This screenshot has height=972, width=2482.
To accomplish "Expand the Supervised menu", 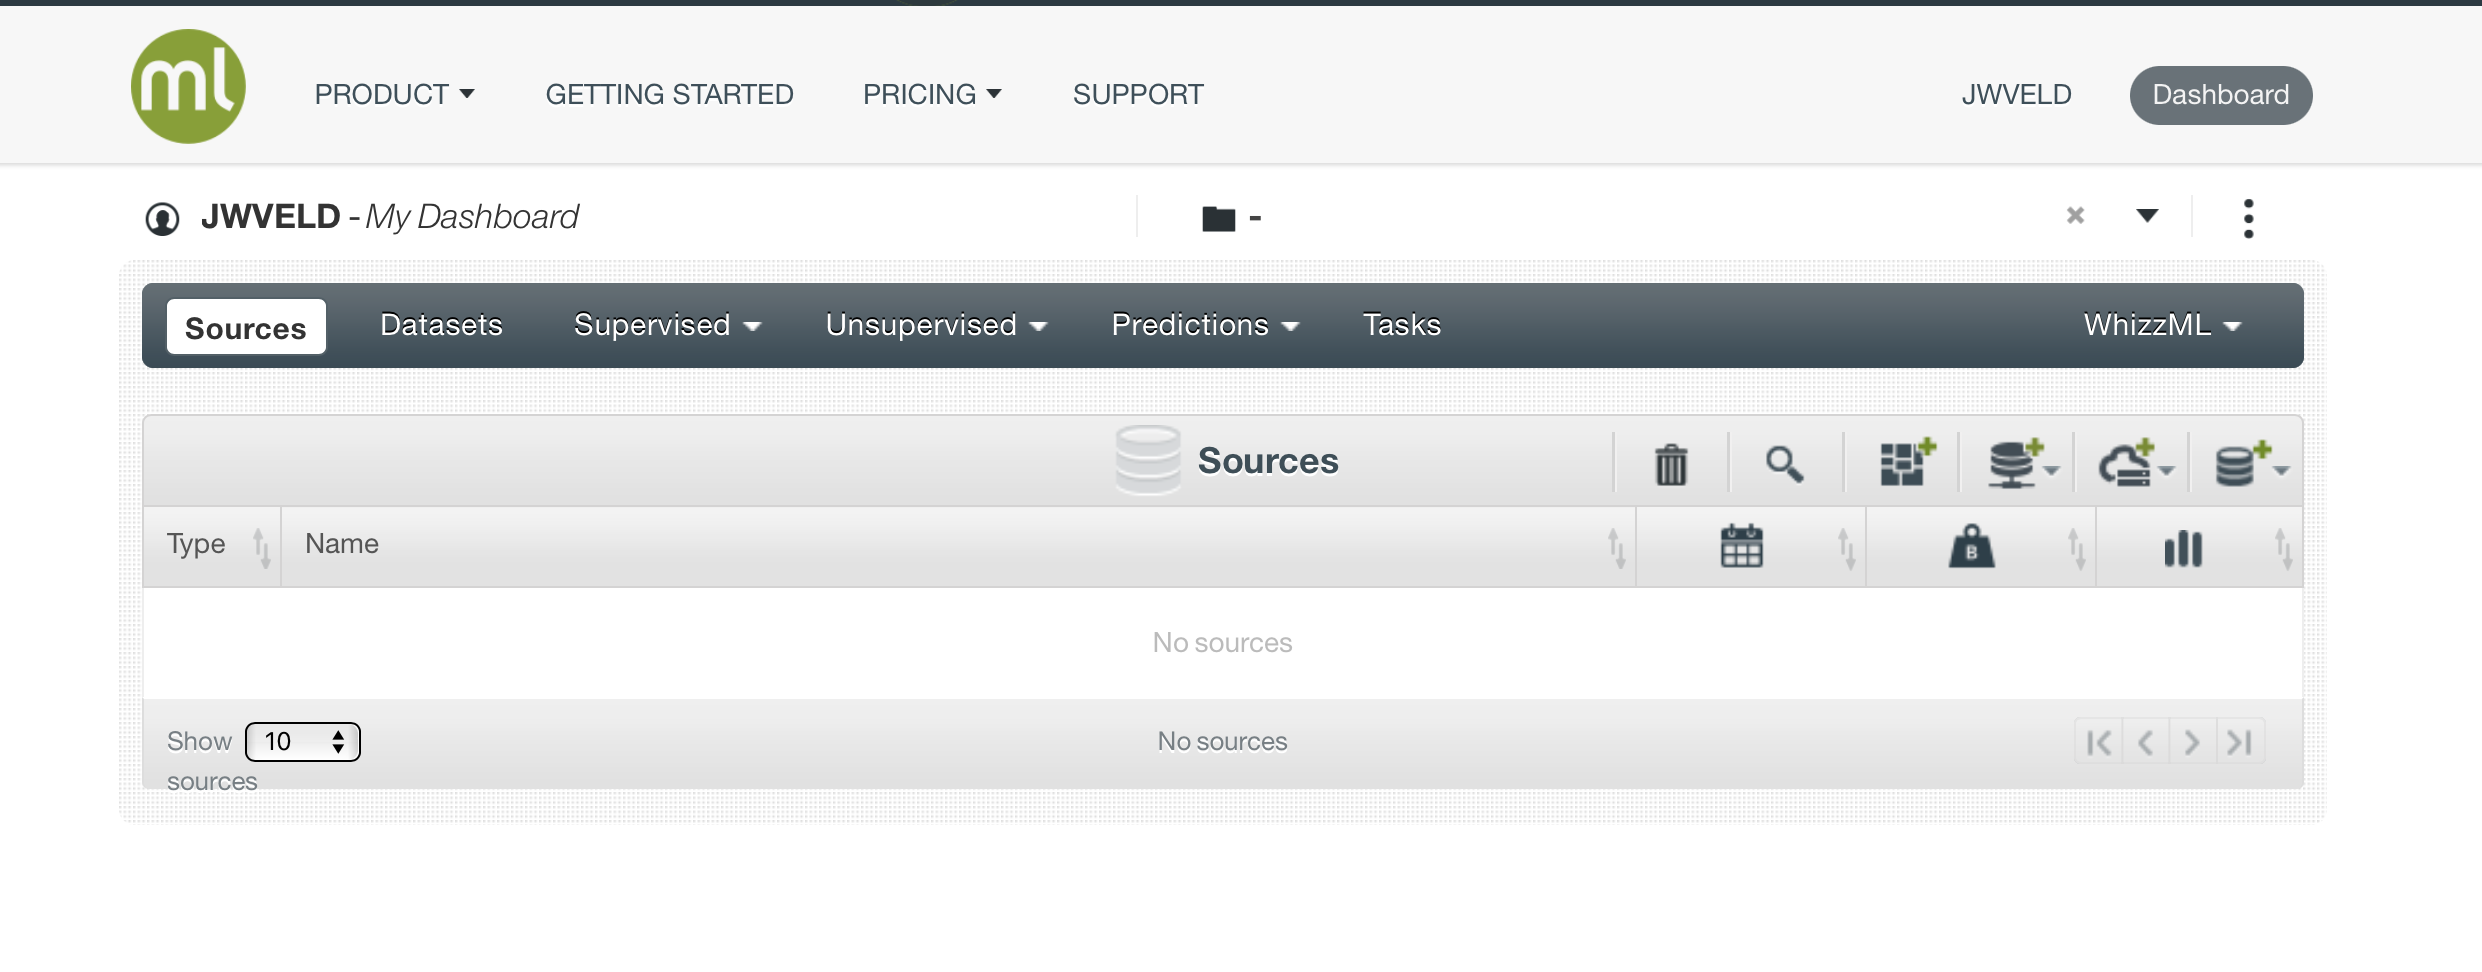I will (x=667, y=325).
